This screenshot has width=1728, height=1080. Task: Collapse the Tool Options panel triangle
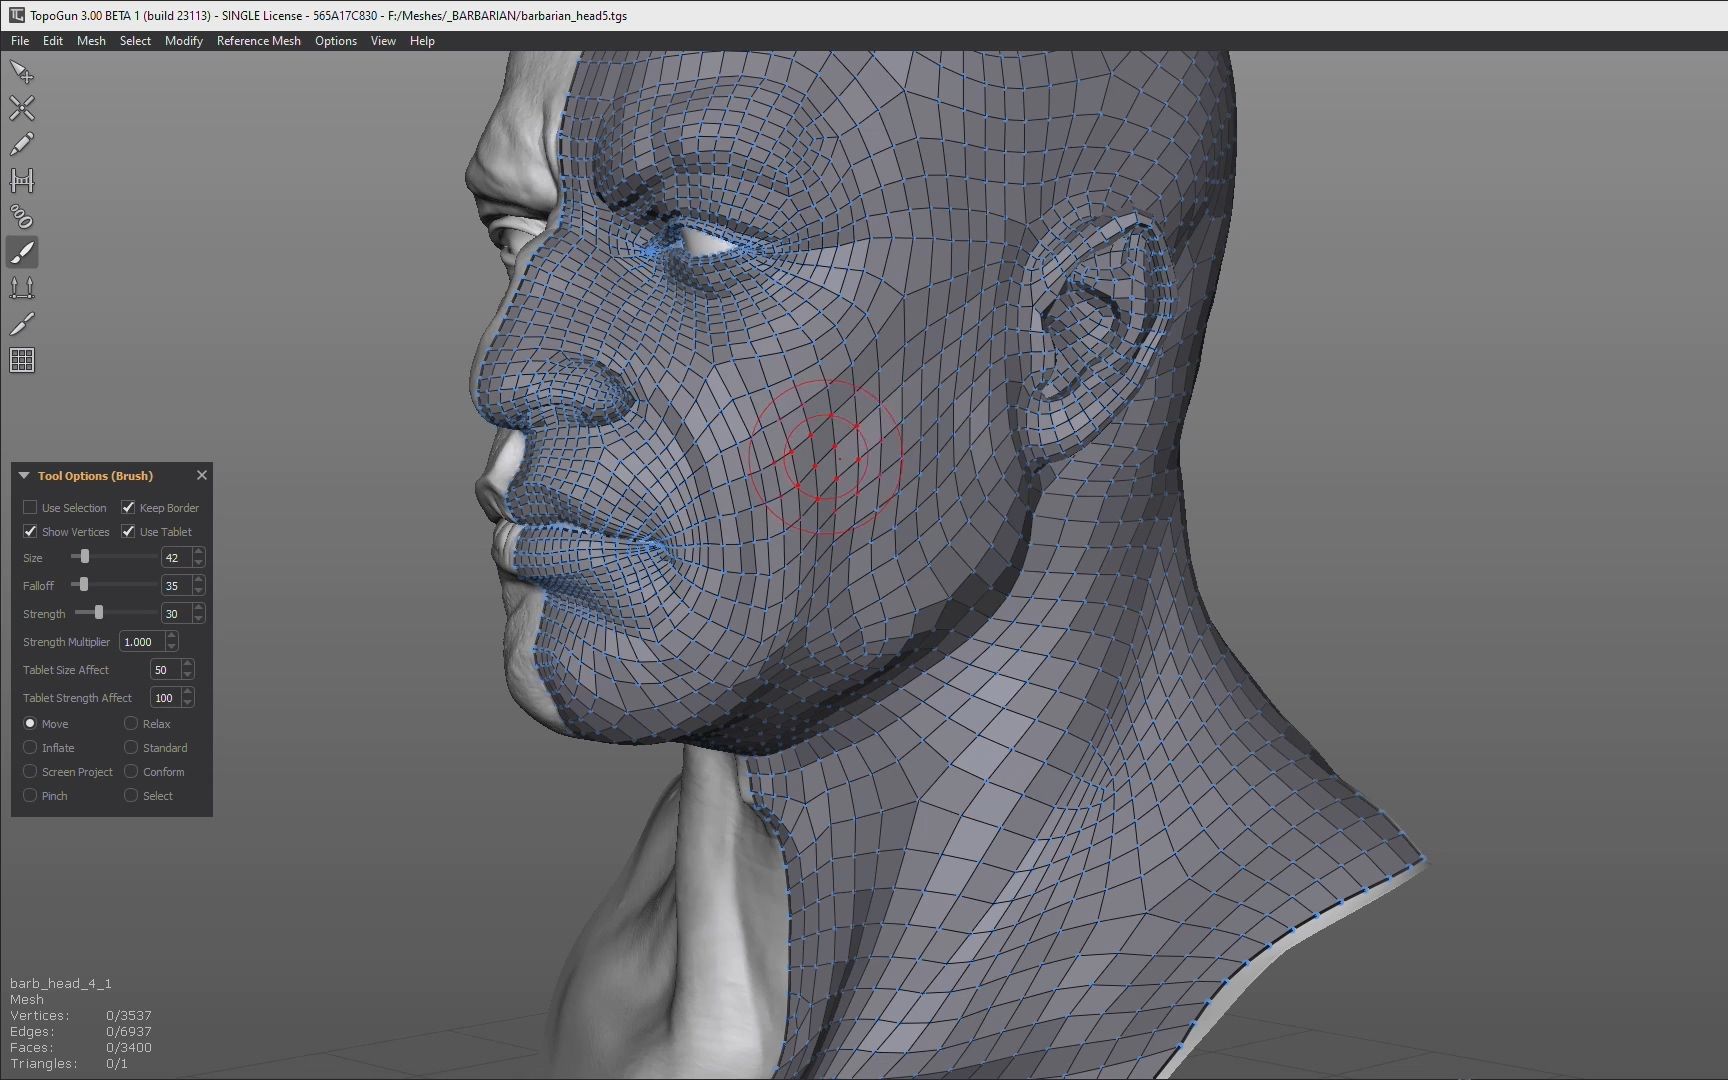click(x=24, y=476)
